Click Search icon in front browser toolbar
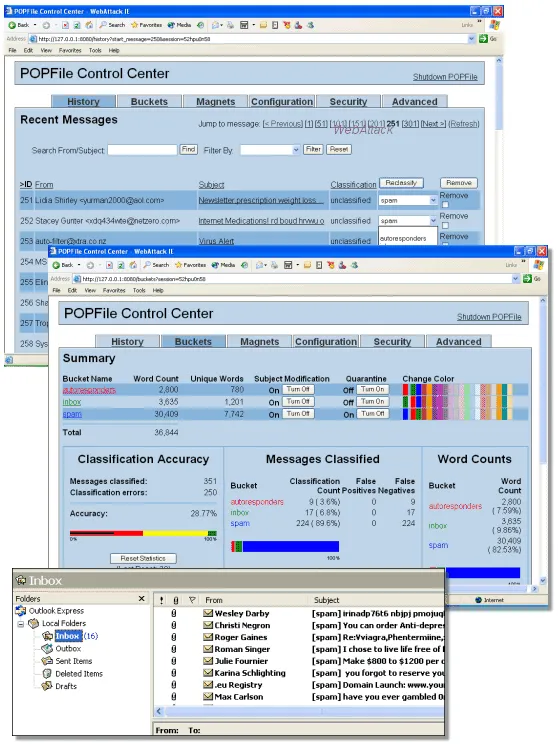The height and width of the screenshot is (744, 558). (x=148, y=265)
